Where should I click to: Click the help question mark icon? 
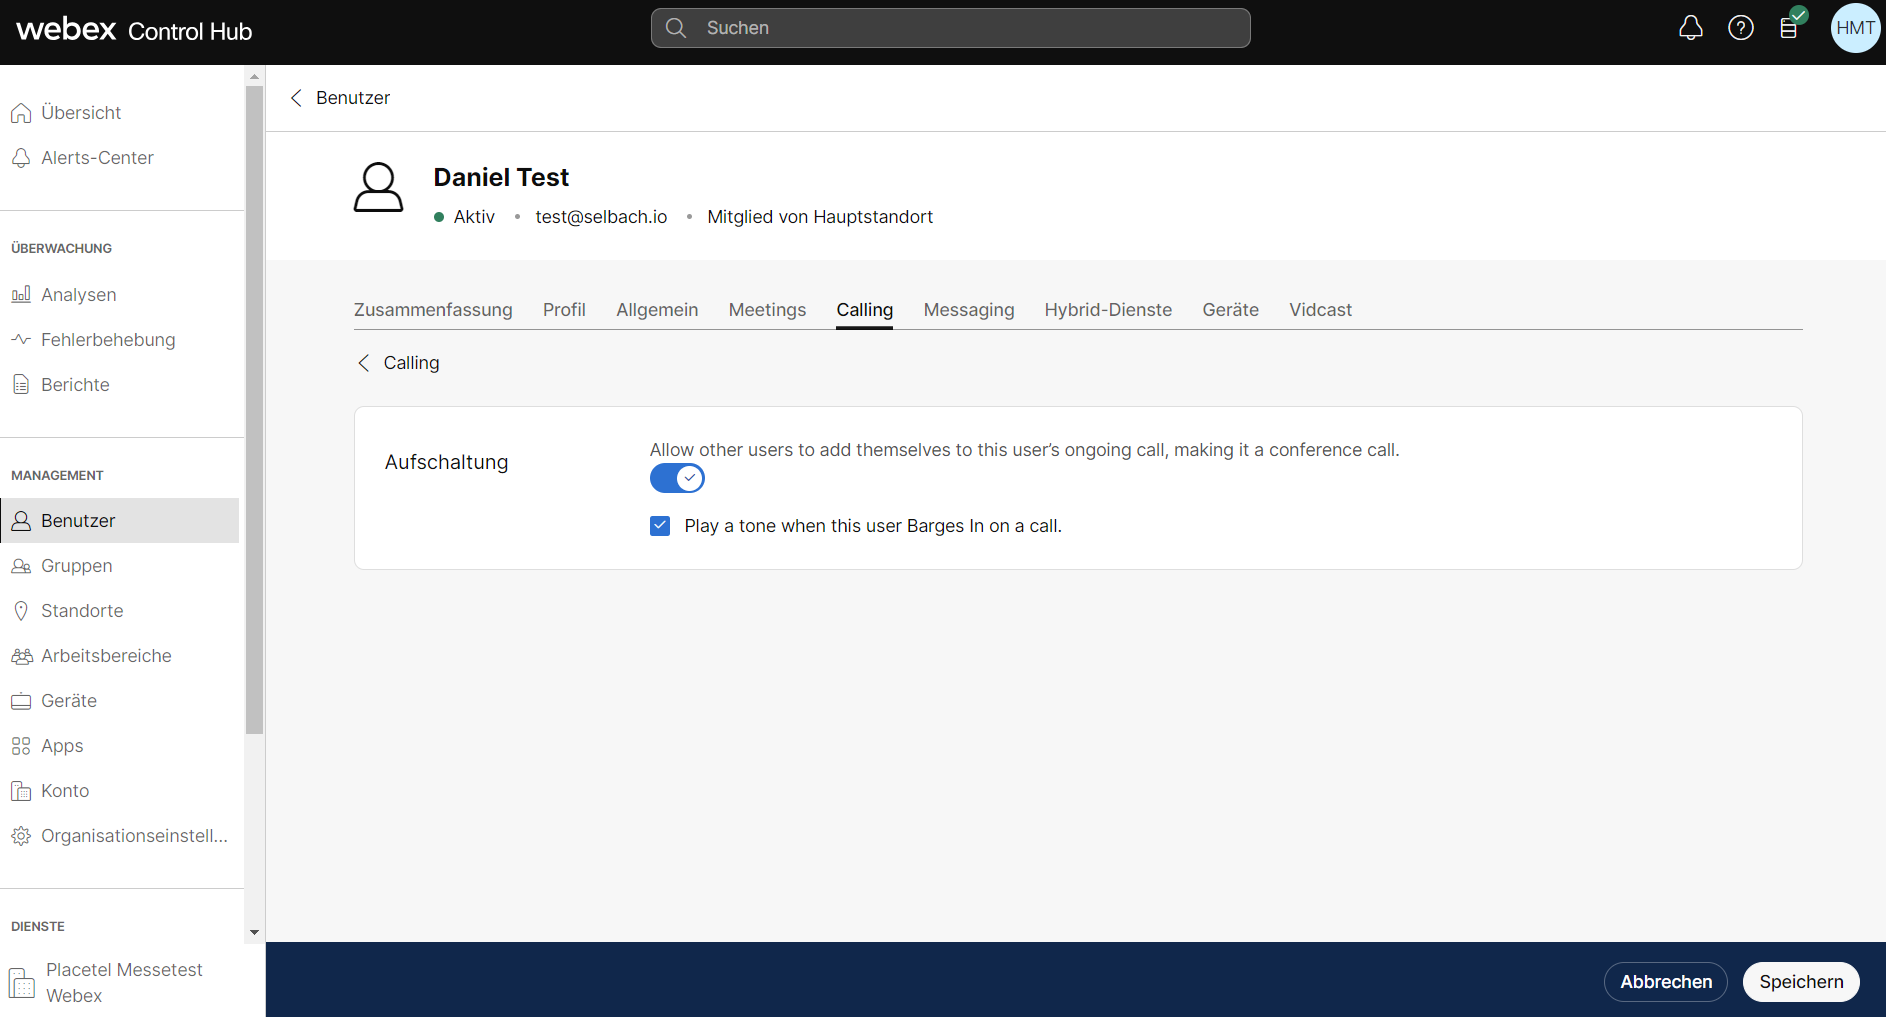(x=1740, y=28)
